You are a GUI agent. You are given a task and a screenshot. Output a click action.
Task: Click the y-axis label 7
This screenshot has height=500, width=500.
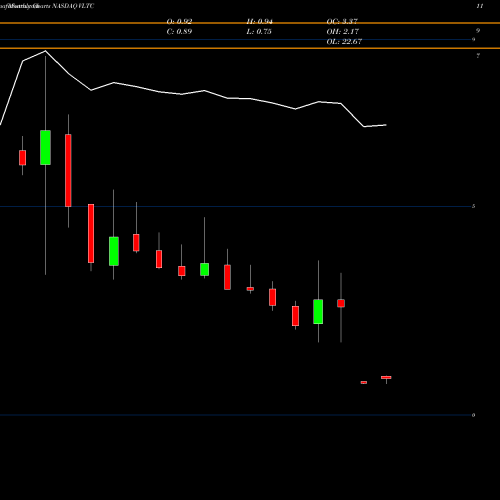[x=478, y=56]
